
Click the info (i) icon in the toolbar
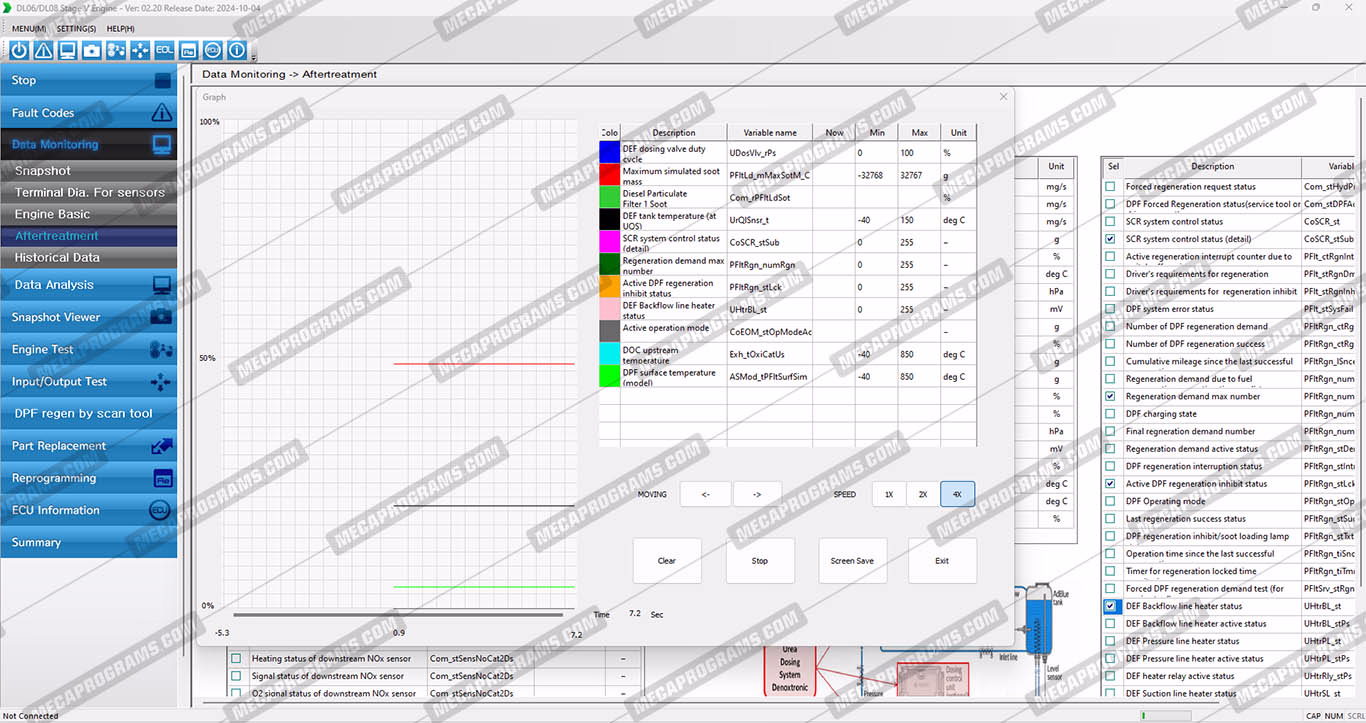click(x=237, y=50)
